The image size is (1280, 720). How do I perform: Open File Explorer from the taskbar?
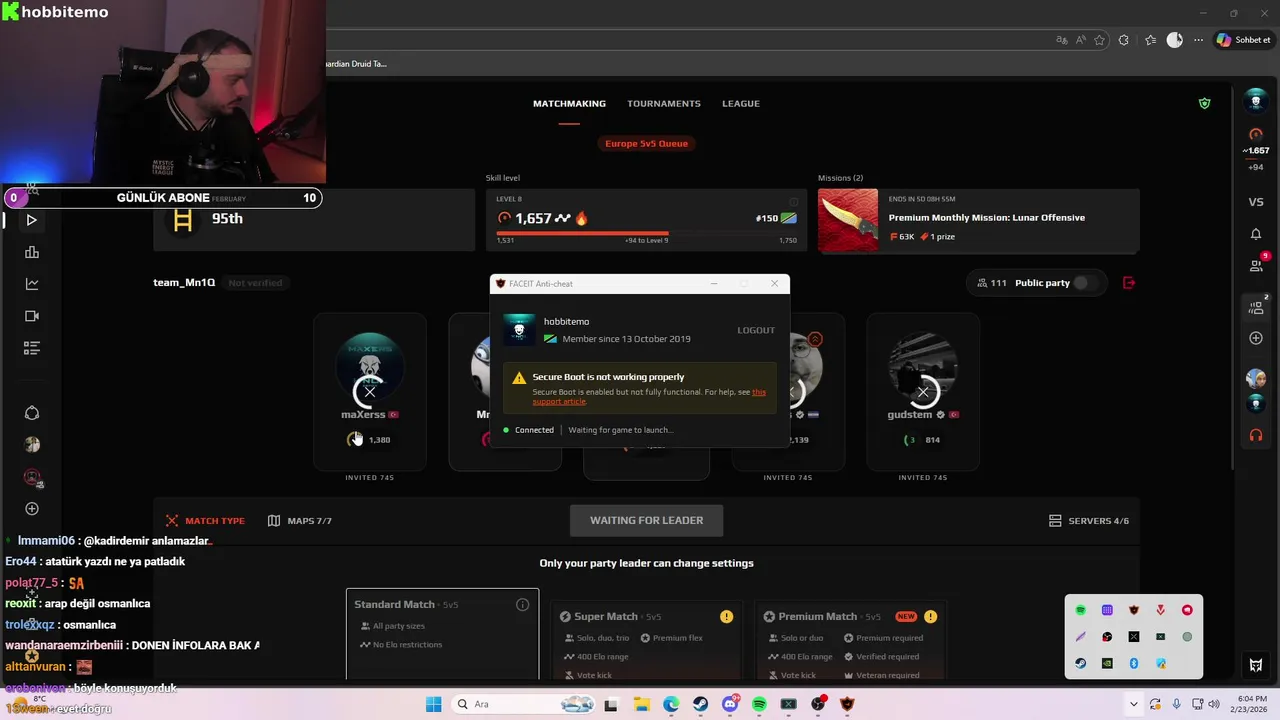[x=642, y=704]
